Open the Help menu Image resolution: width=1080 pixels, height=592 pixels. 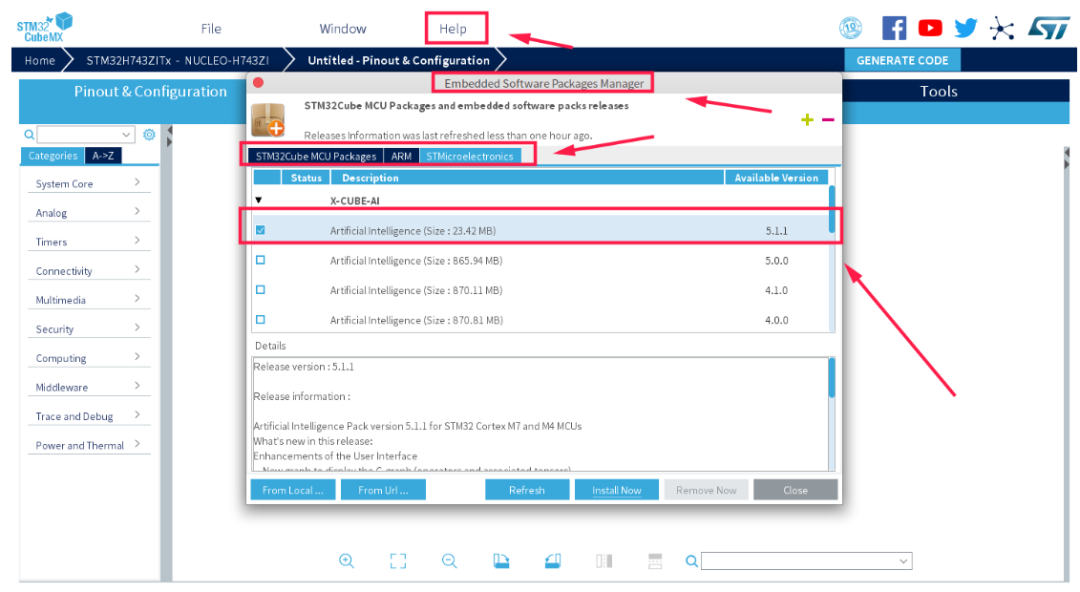(453, 28)
